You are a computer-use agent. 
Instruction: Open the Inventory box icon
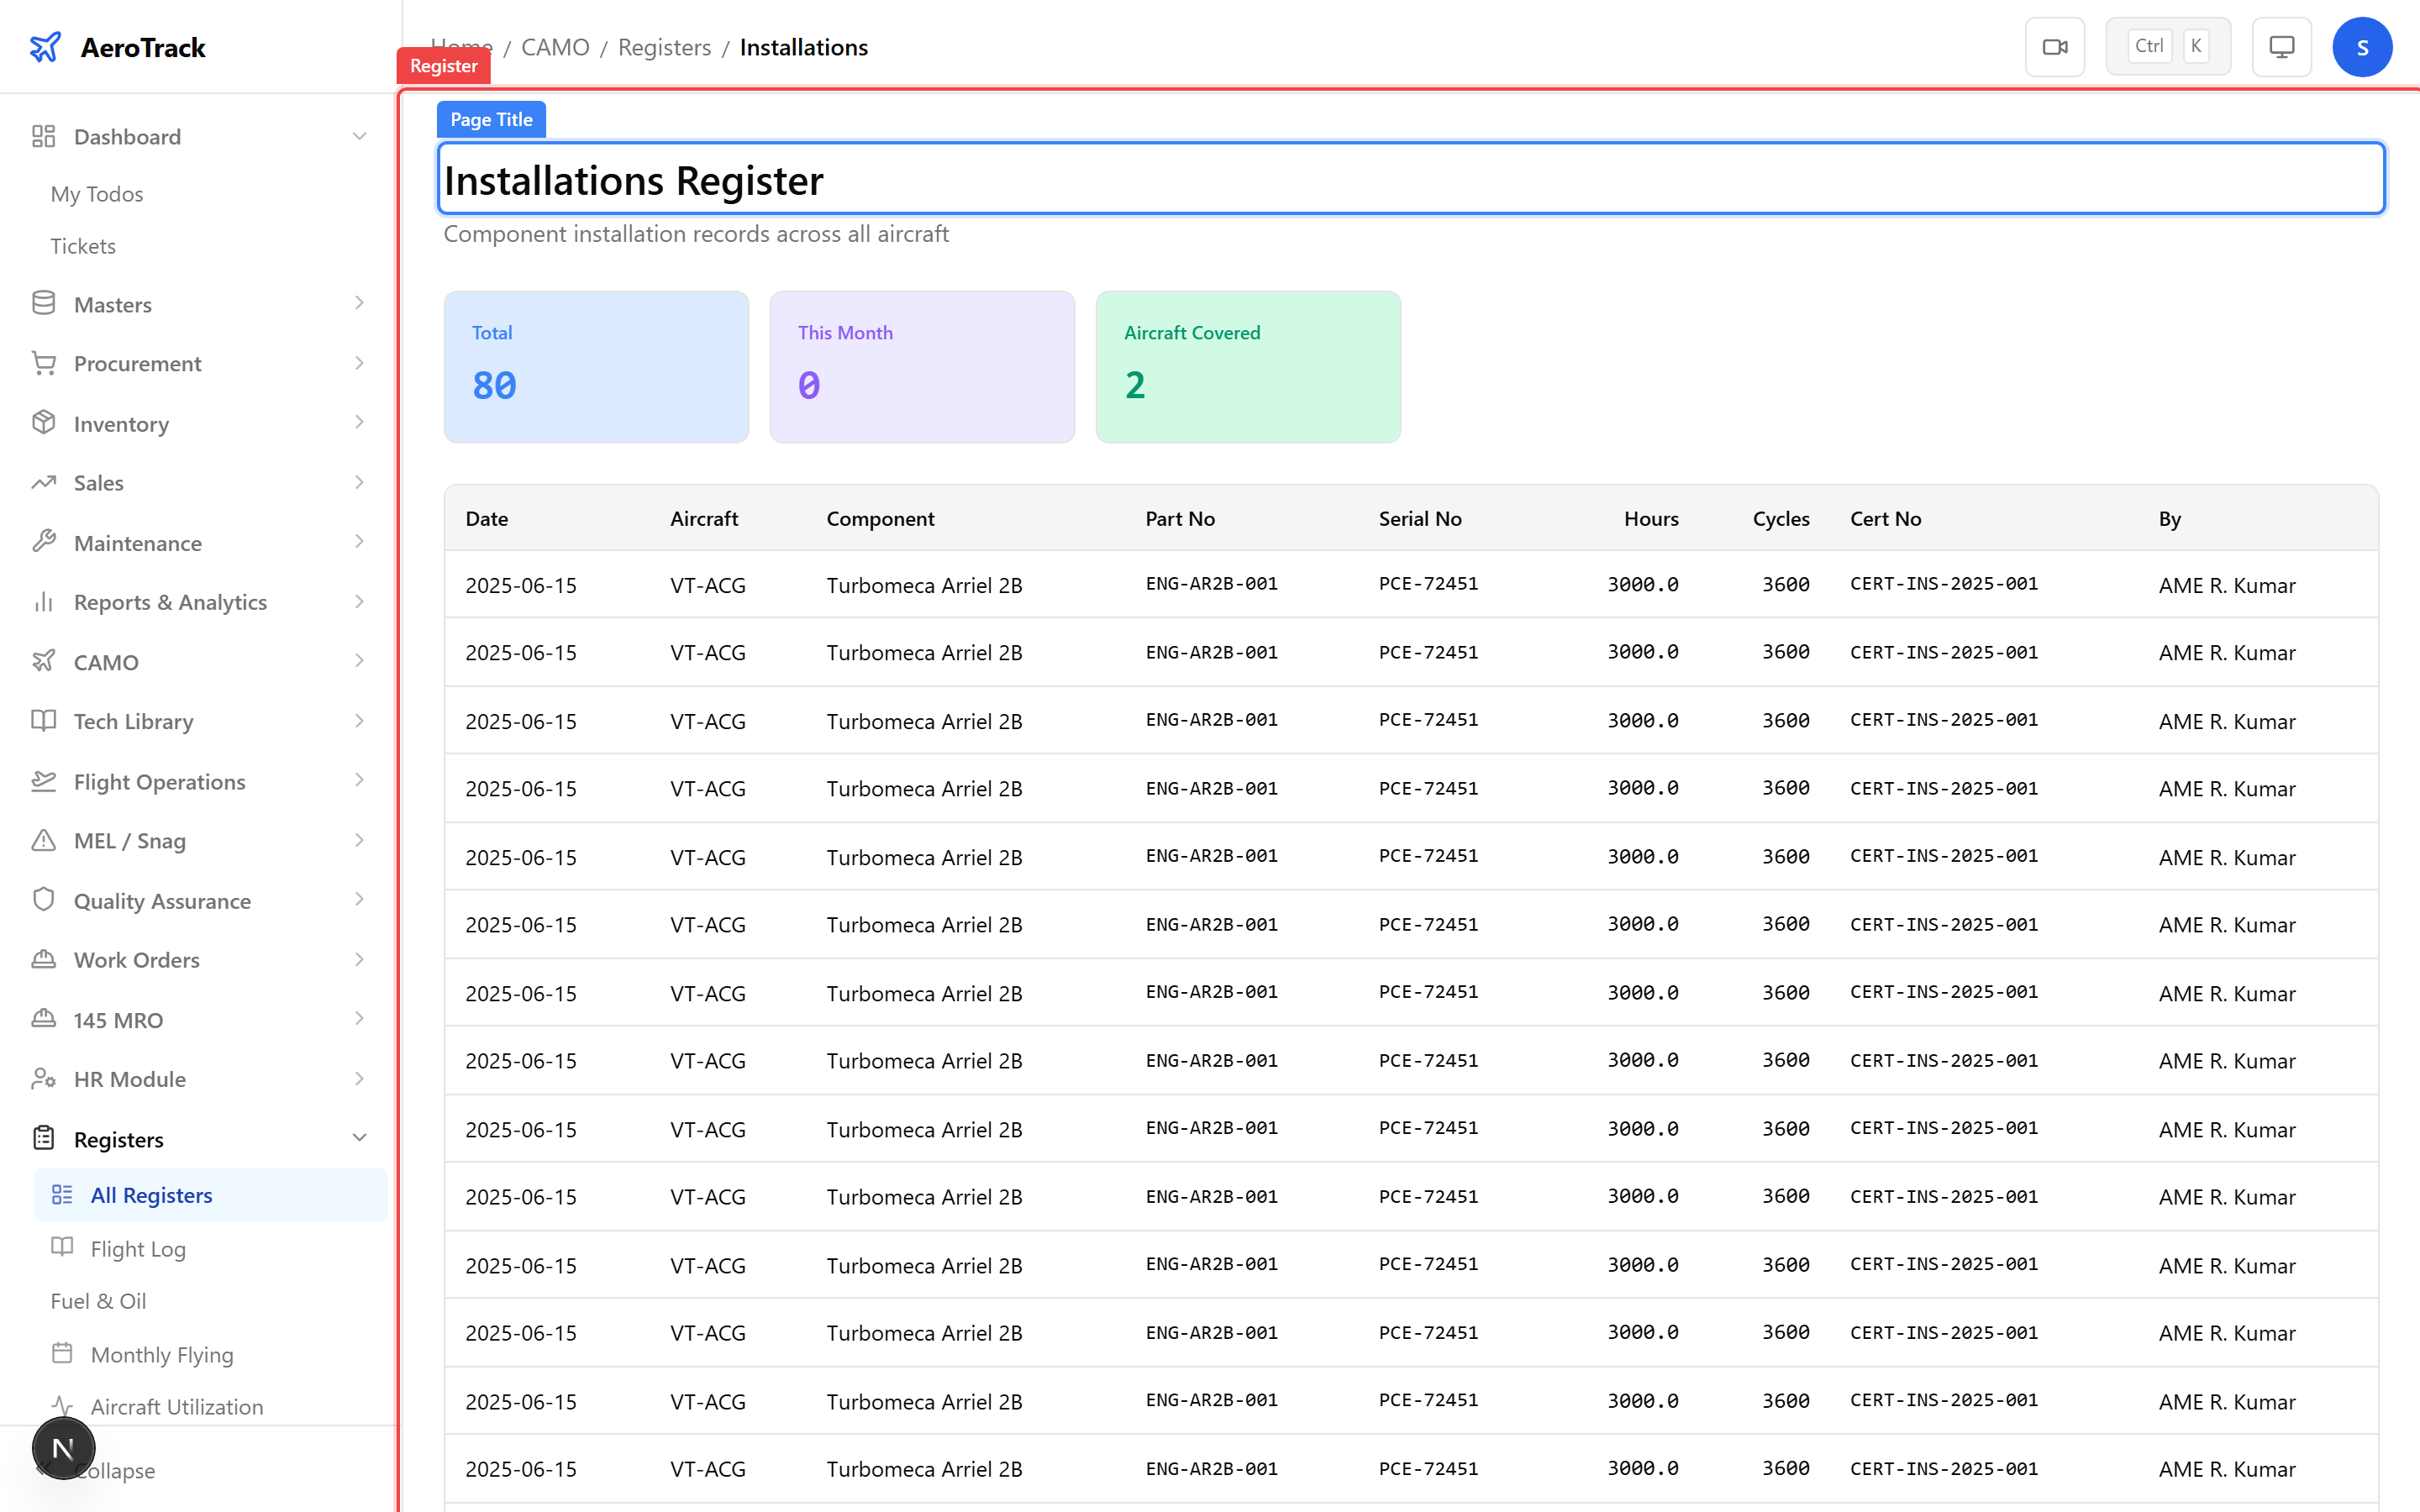(x=44, y=423)
